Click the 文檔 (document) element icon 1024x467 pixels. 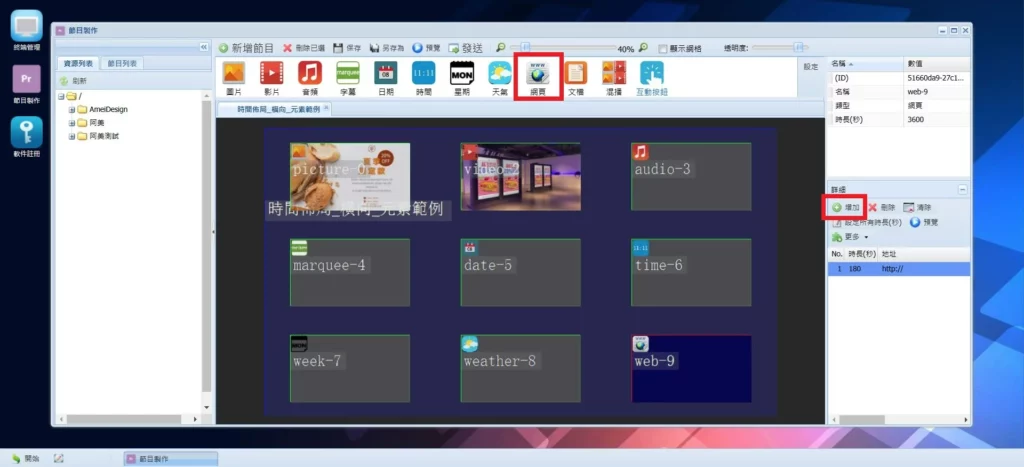click(575, 74)
